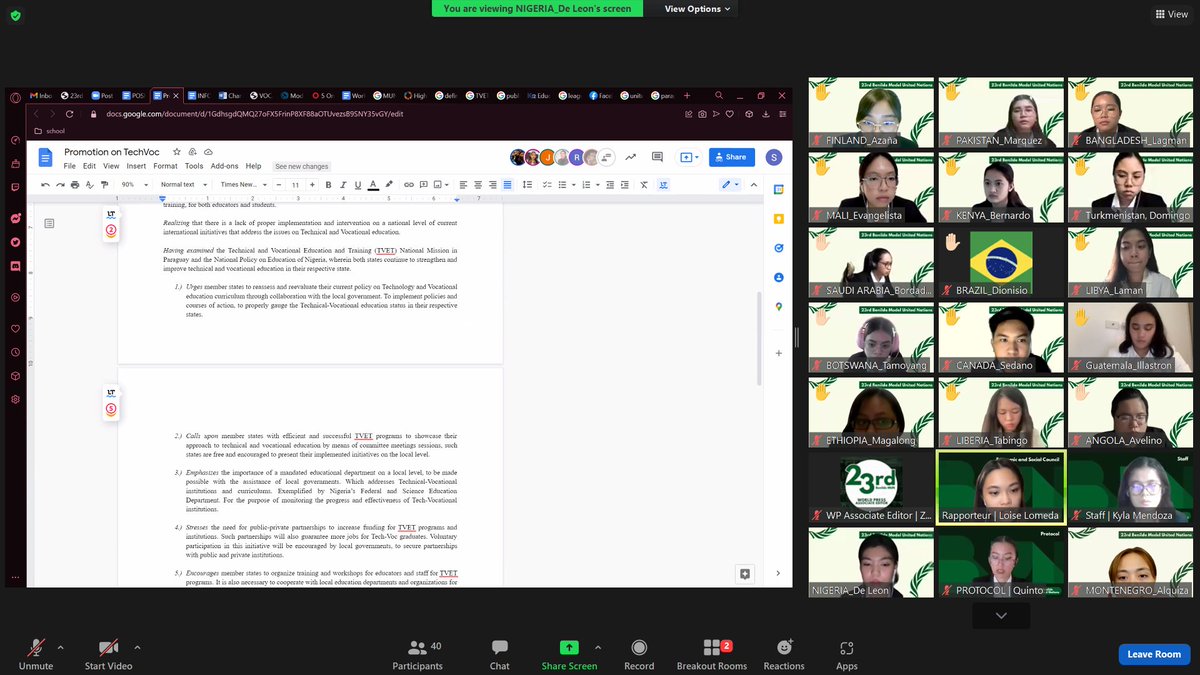This screenshot has width=1200, height=675.
Task: Open Zoom Reactions
Action: (x=784, y=654)
